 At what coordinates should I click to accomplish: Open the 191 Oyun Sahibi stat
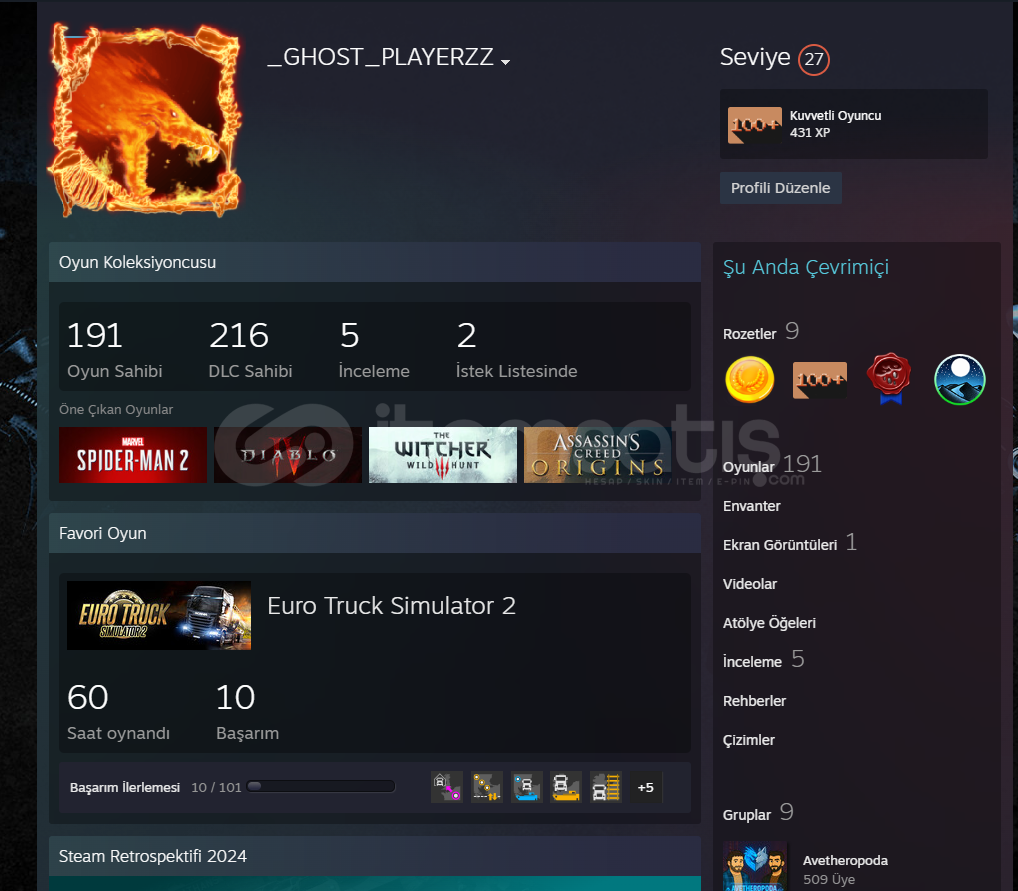(114, 349)
